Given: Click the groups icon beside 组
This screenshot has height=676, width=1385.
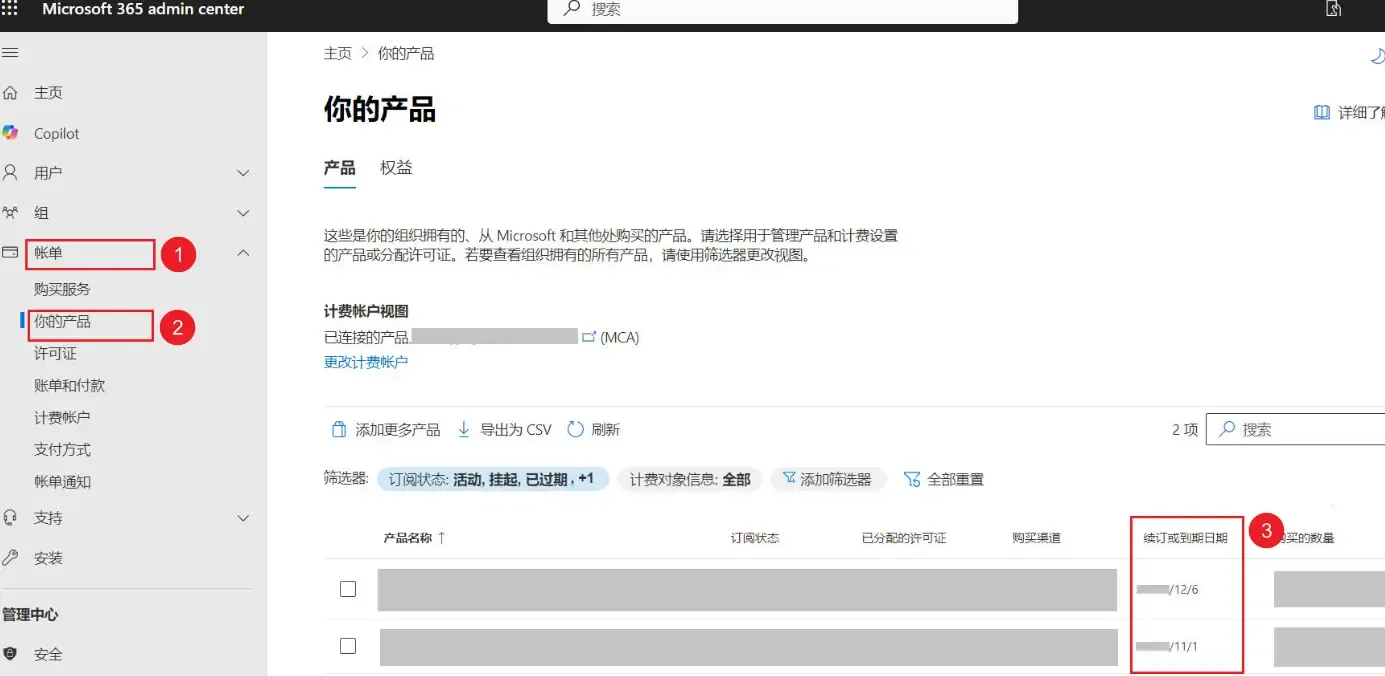Looking at the screenshot, I should [x=11, y=213].
